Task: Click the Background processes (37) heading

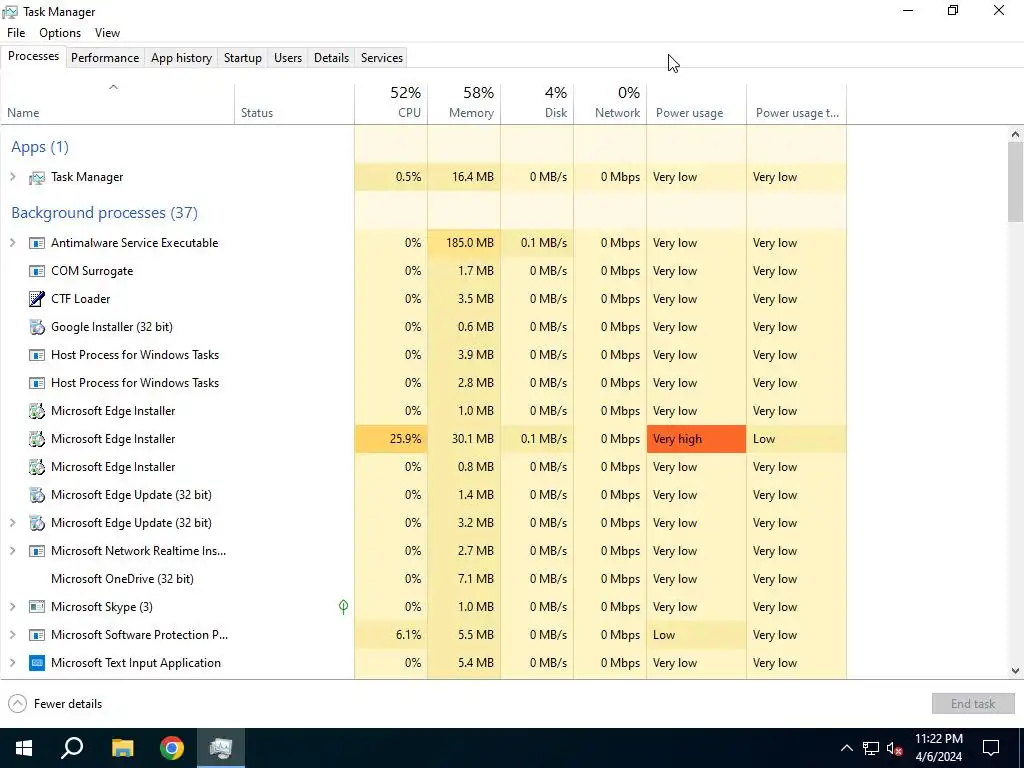Action: (104, 213)
